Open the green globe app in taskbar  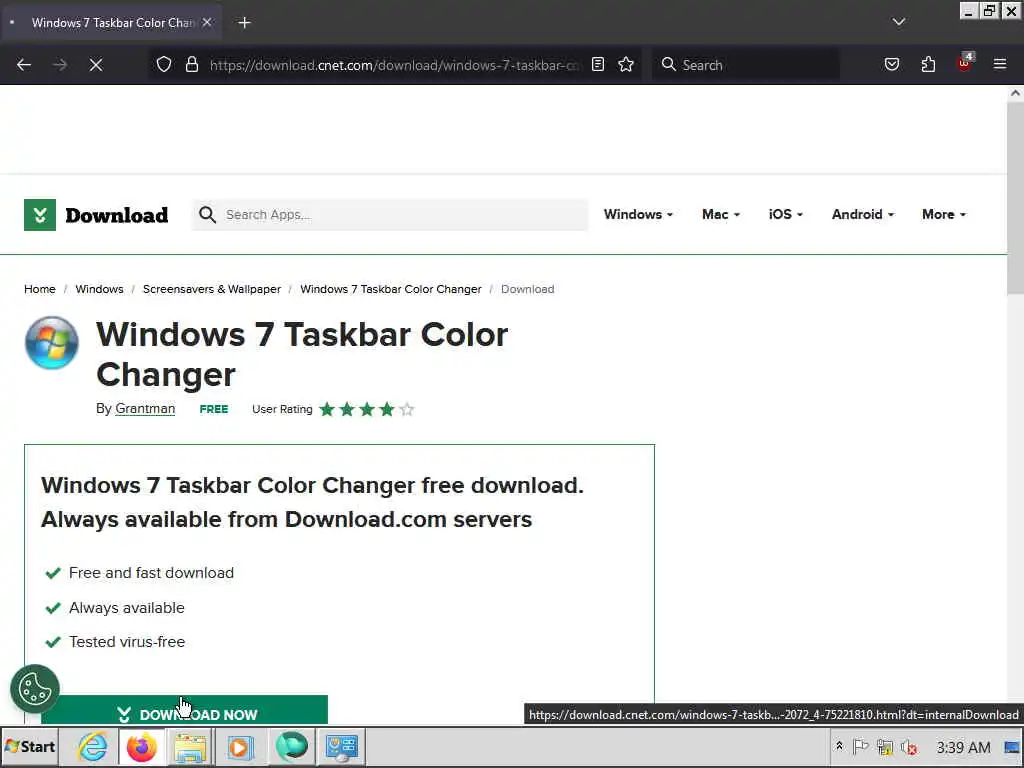pyautogui.click(x=291, y=747)
